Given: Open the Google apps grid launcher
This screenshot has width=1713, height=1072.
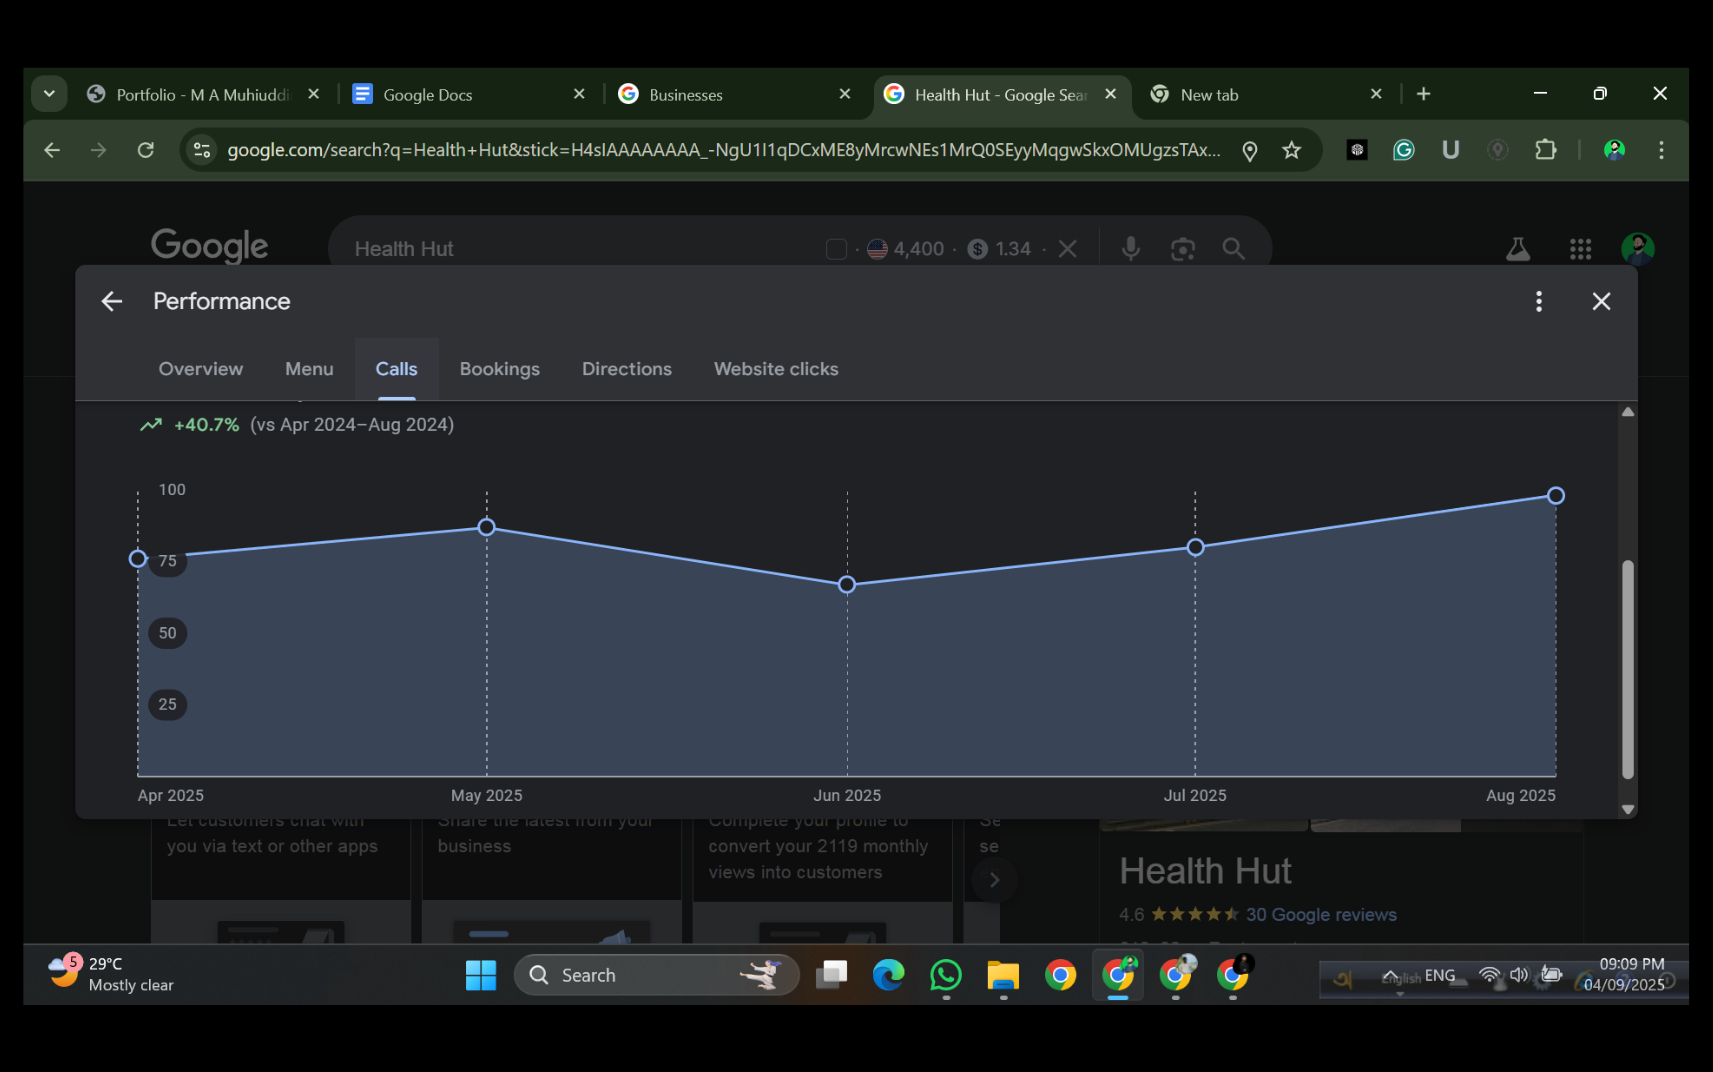Looking at the screenshot, I should coord(1580,248).
